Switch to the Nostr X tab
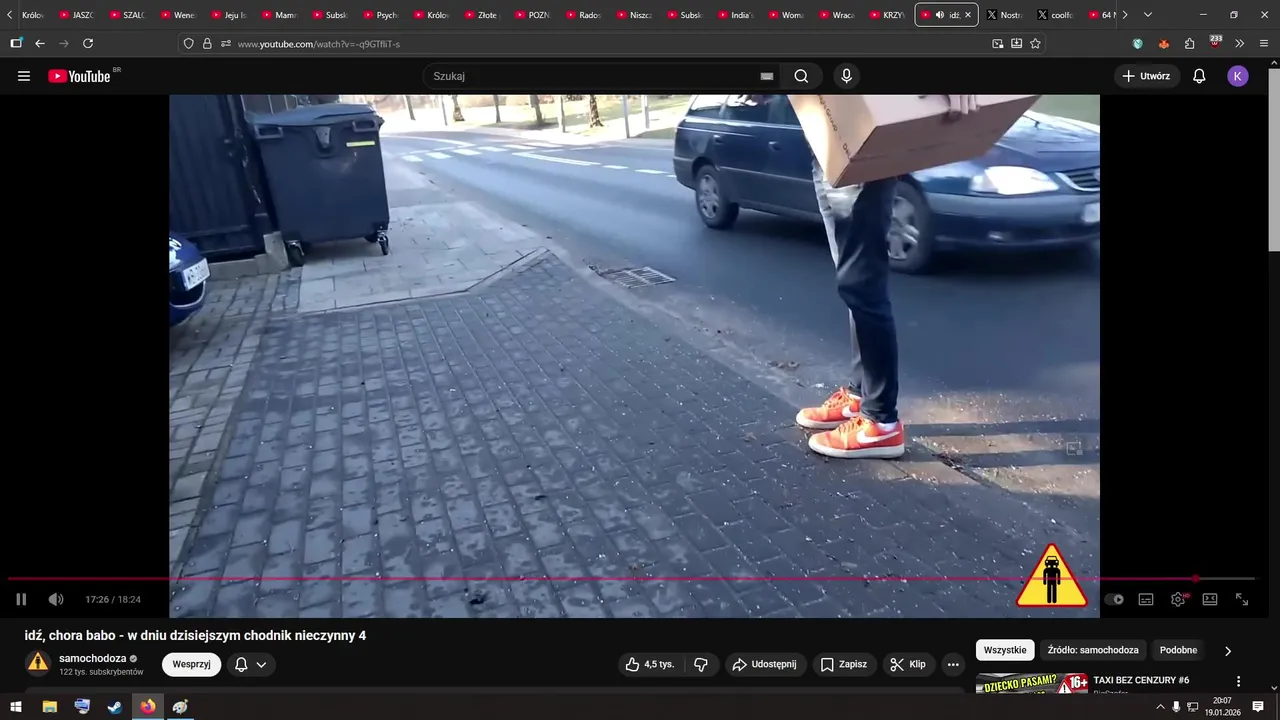The width and height of the screenshot is (1280, 720). coord(1004,15)
